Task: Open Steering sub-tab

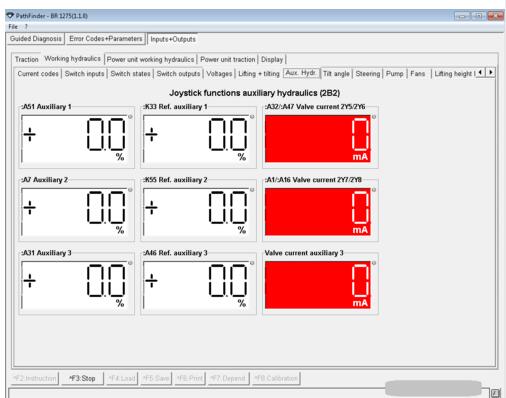Action: [368, 74]
